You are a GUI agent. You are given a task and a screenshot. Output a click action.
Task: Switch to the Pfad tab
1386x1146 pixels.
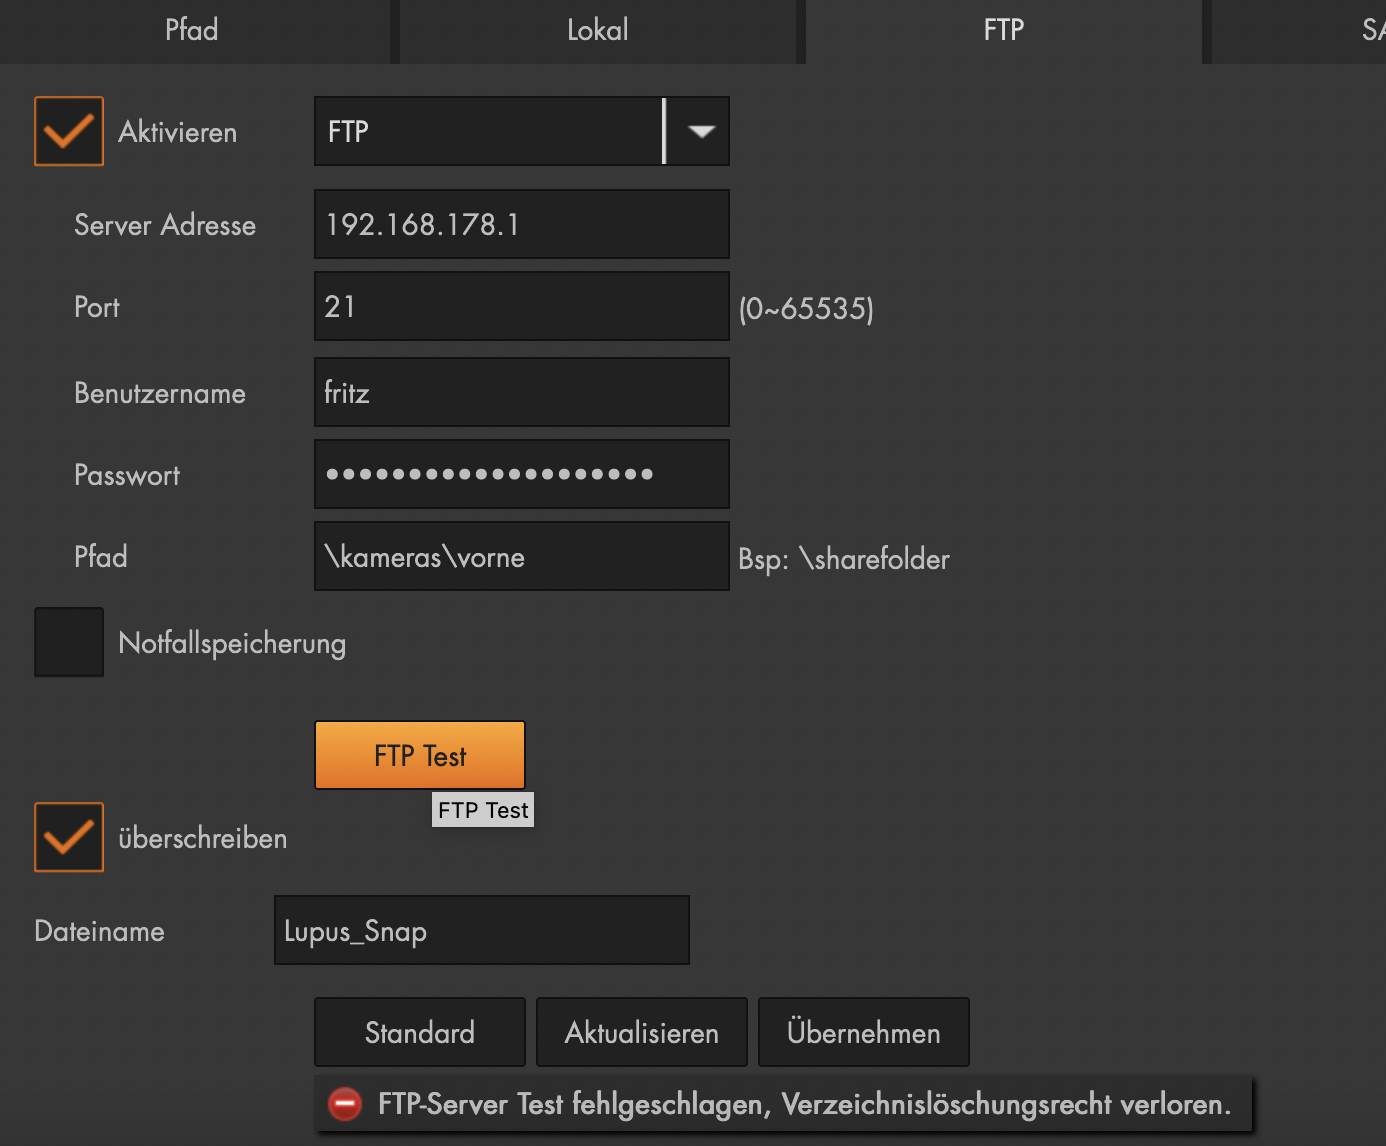(192, 30)
